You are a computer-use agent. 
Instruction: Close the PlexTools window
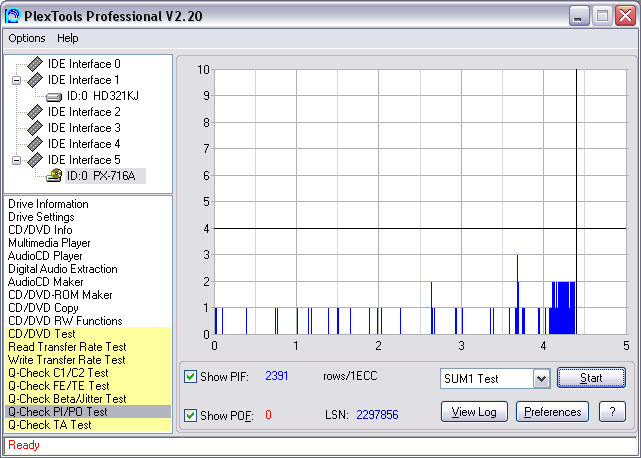[625, 16]
